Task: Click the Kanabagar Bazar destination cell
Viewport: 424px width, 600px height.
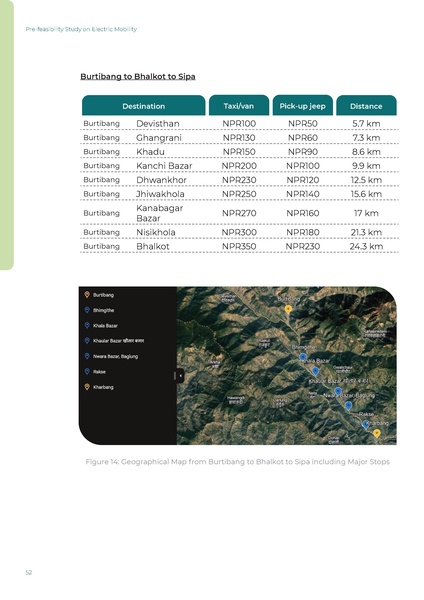Action: click(160, 213)
